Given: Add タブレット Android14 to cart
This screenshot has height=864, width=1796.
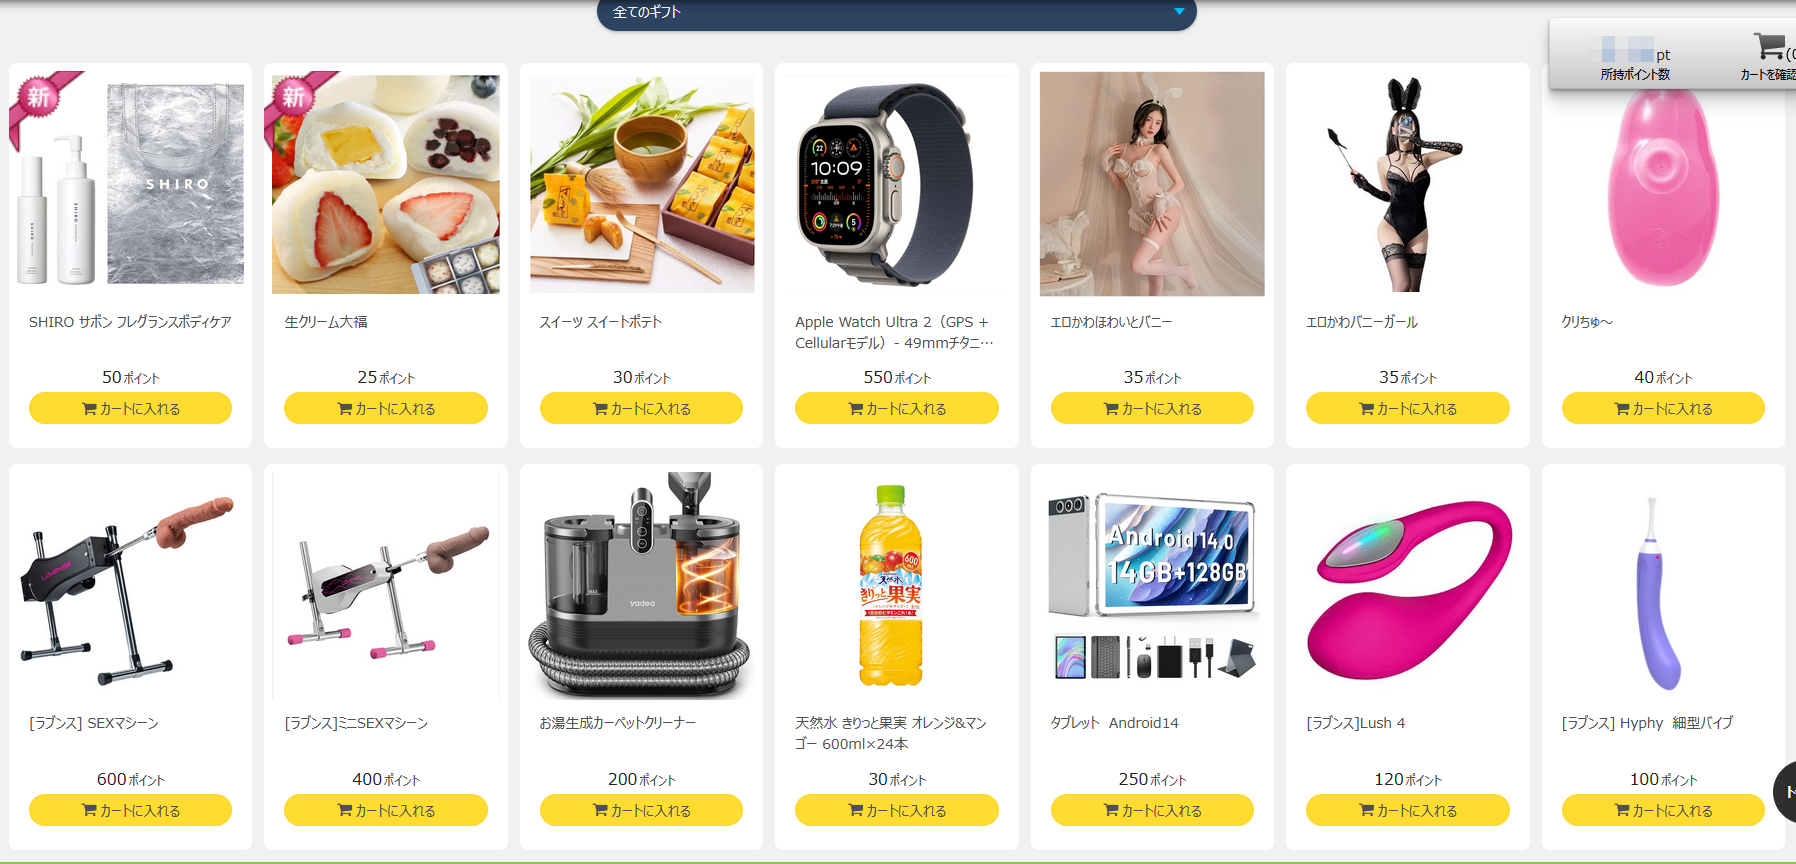Looking at the screenshot, I should tap(1152, 810).
